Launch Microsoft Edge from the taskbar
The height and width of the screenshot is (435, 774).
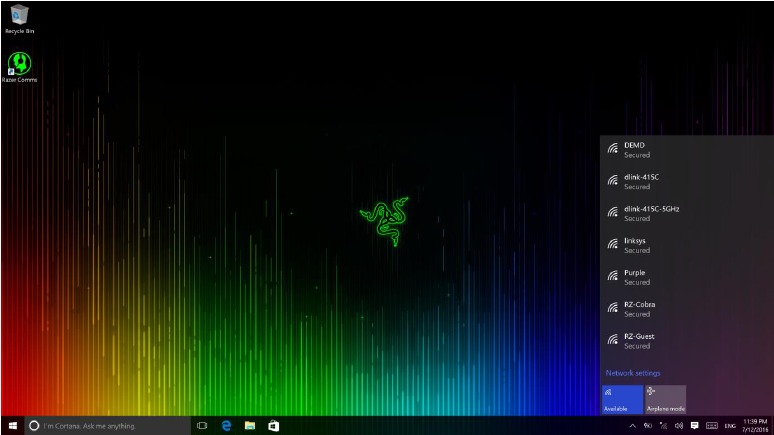pos(226,426)
